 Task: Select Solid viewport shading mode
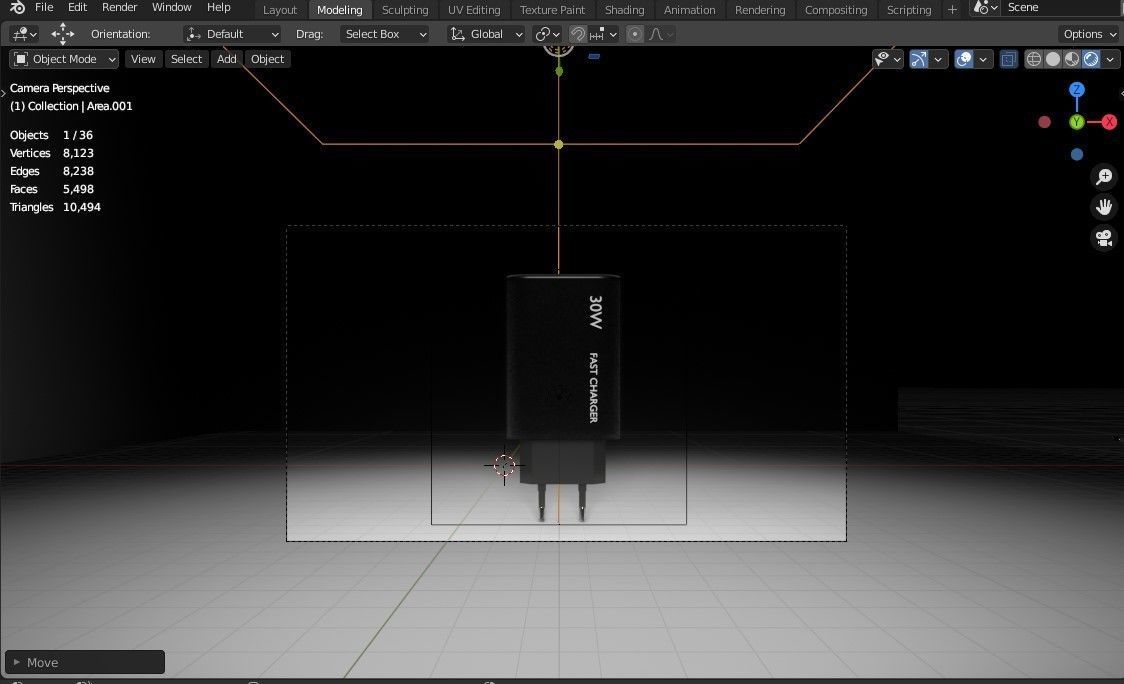[1052, 58]
